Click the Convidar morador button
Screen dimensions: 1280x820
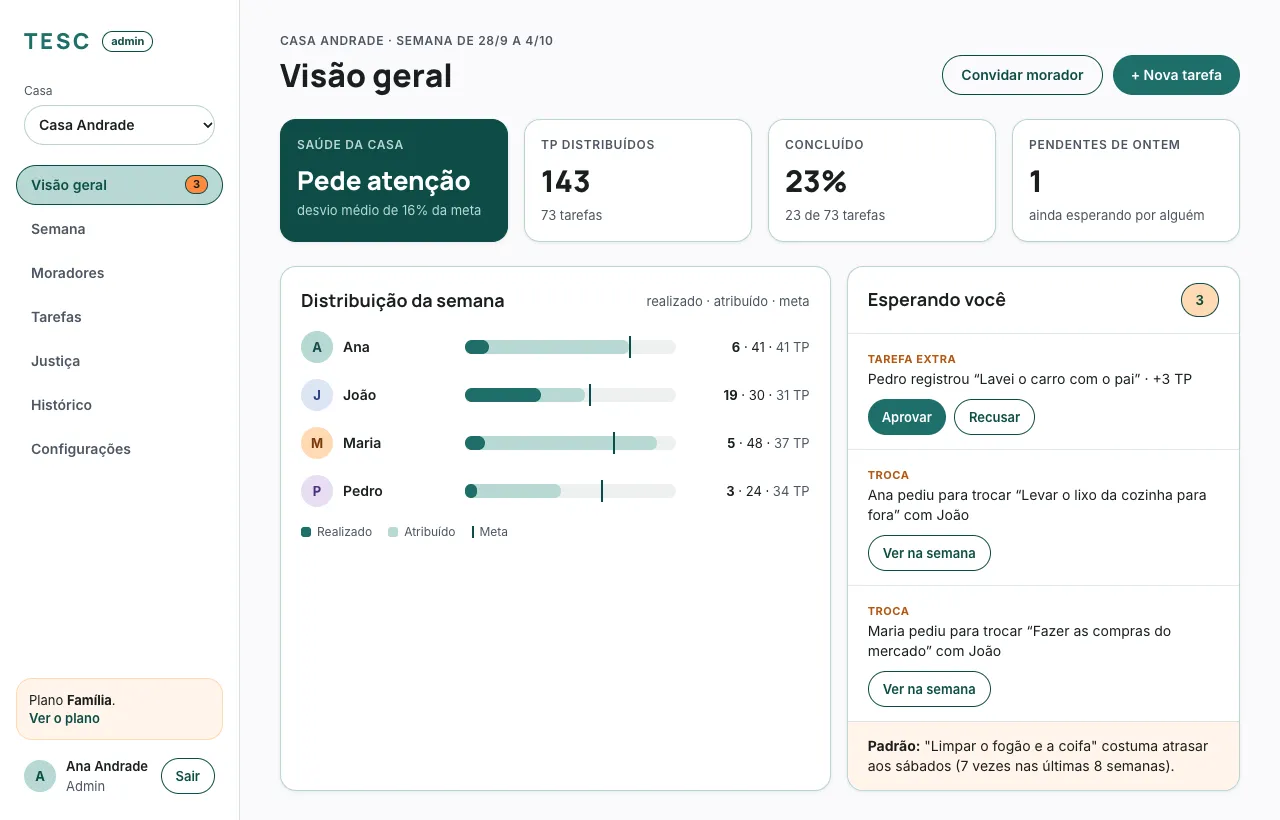tap(1022, 75)
